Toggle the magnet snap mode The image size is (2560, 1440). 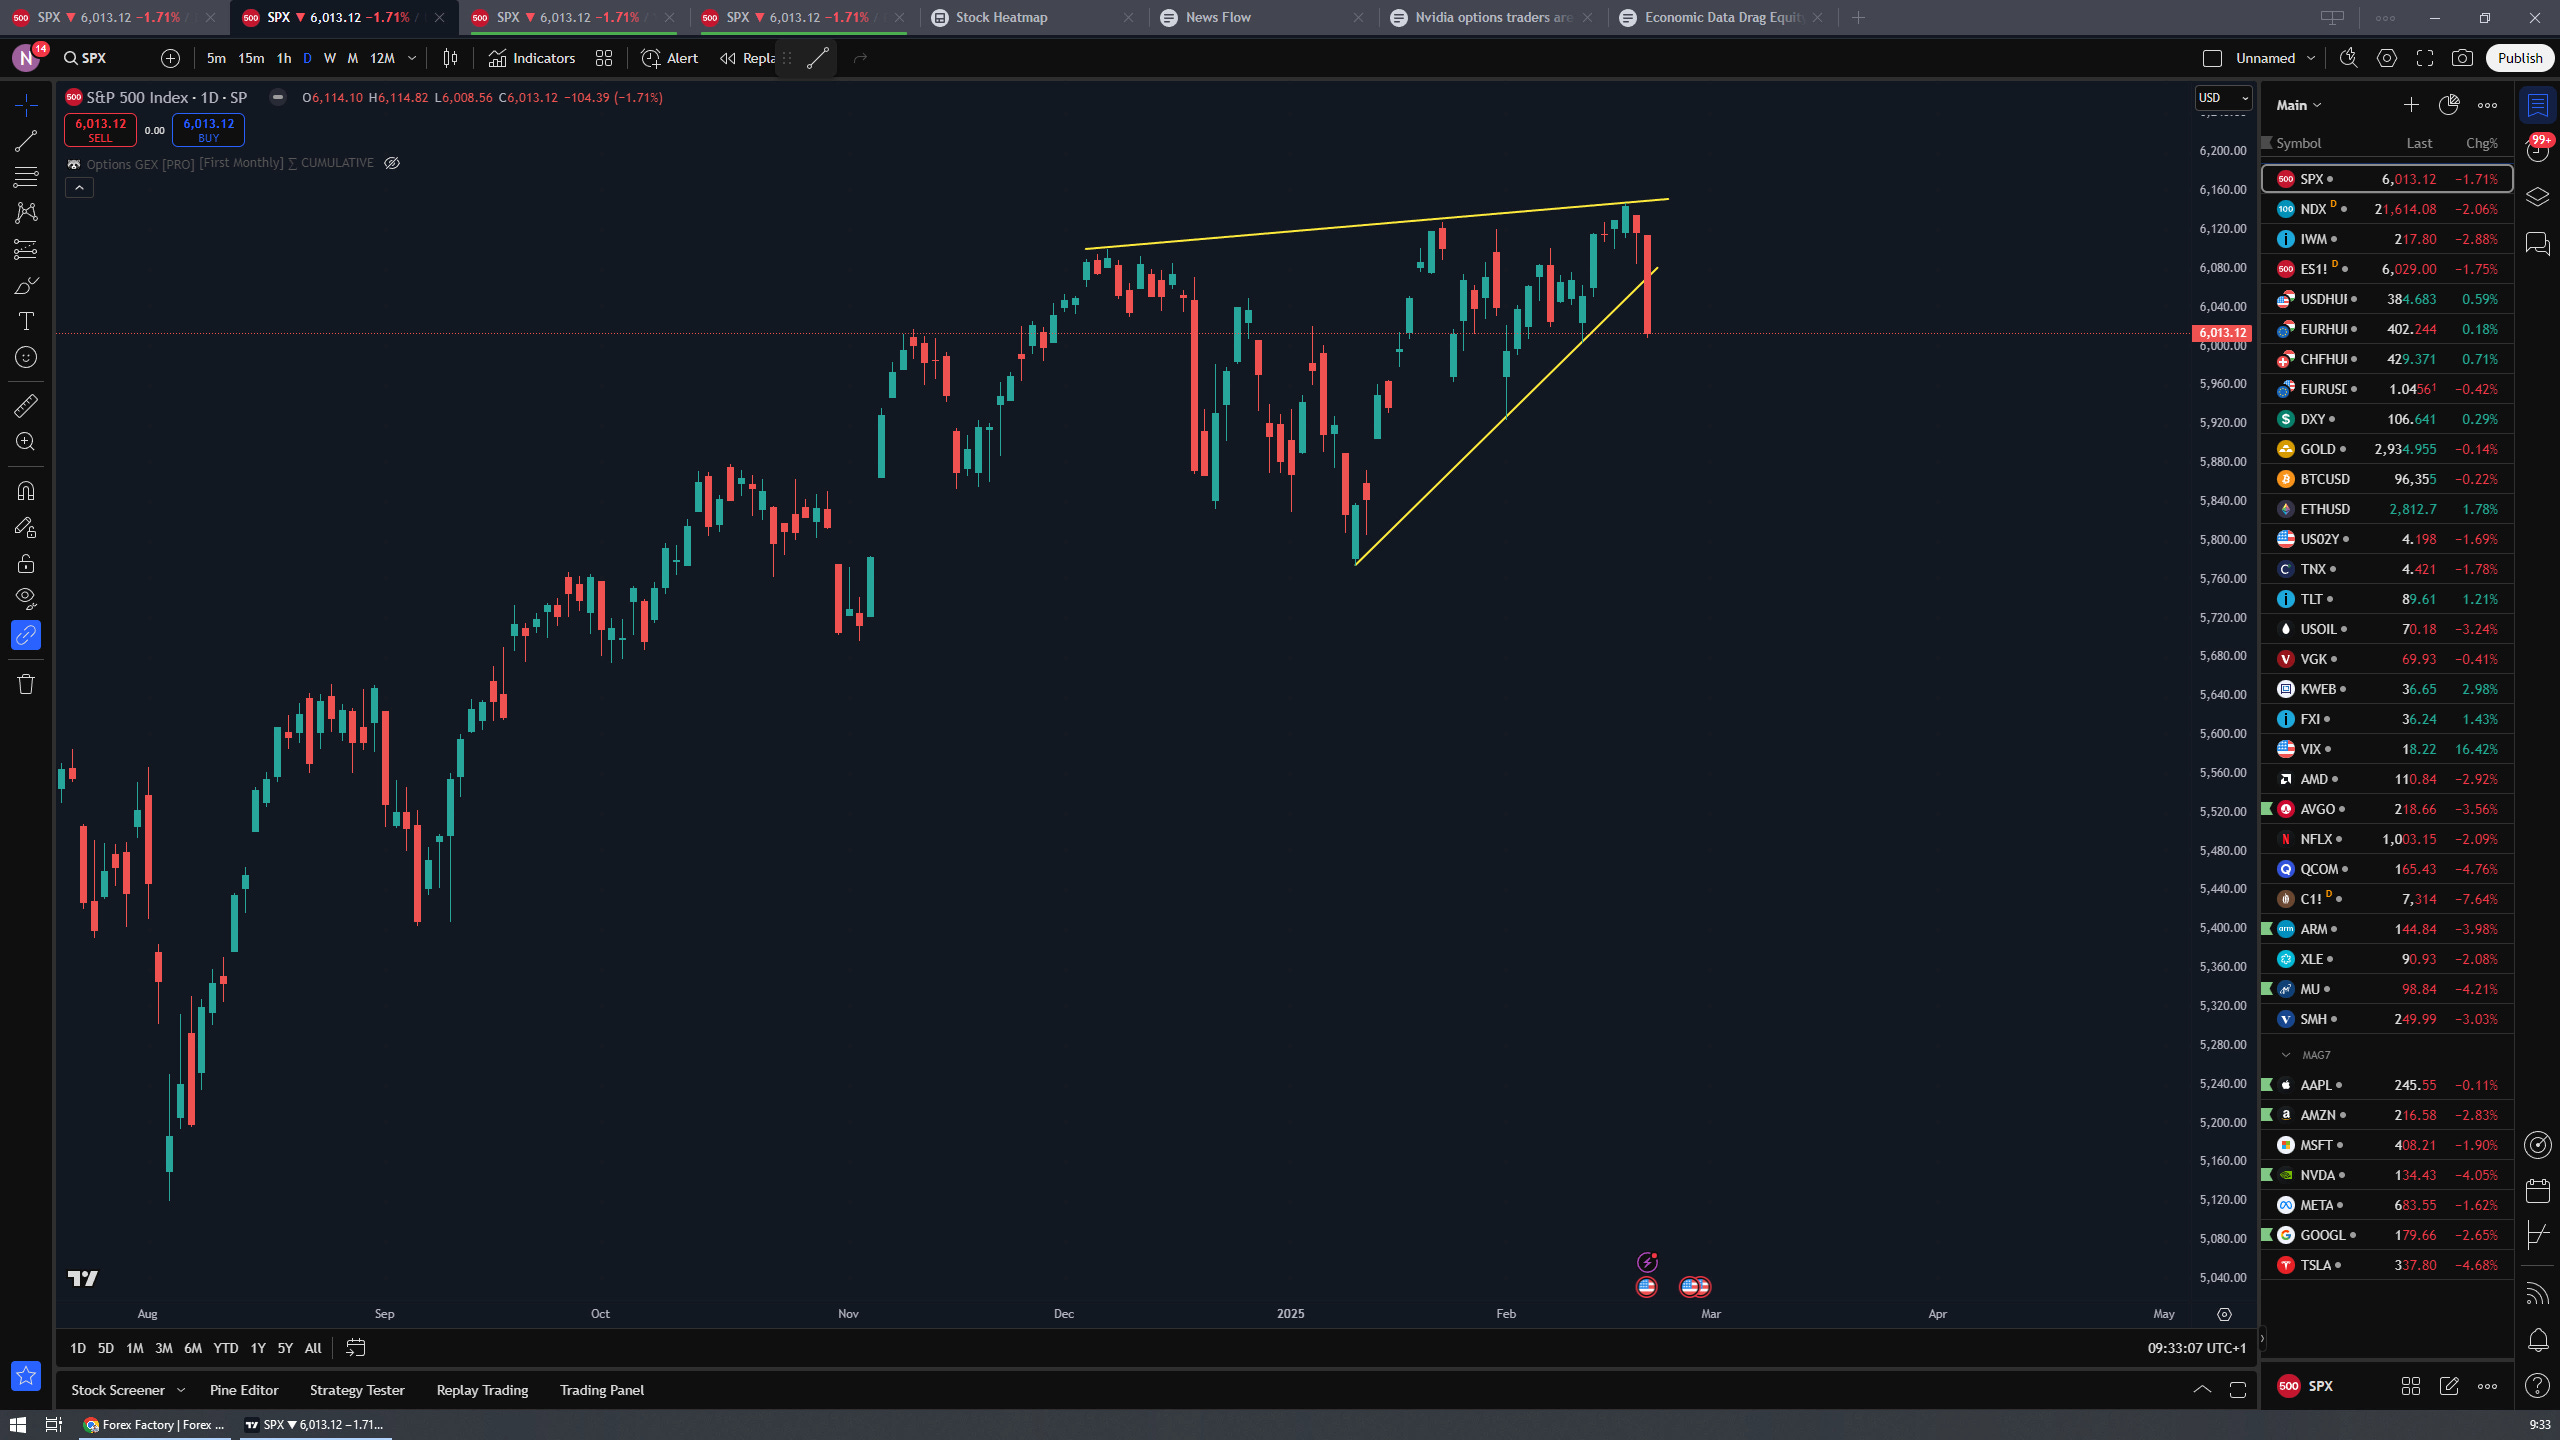26,491
